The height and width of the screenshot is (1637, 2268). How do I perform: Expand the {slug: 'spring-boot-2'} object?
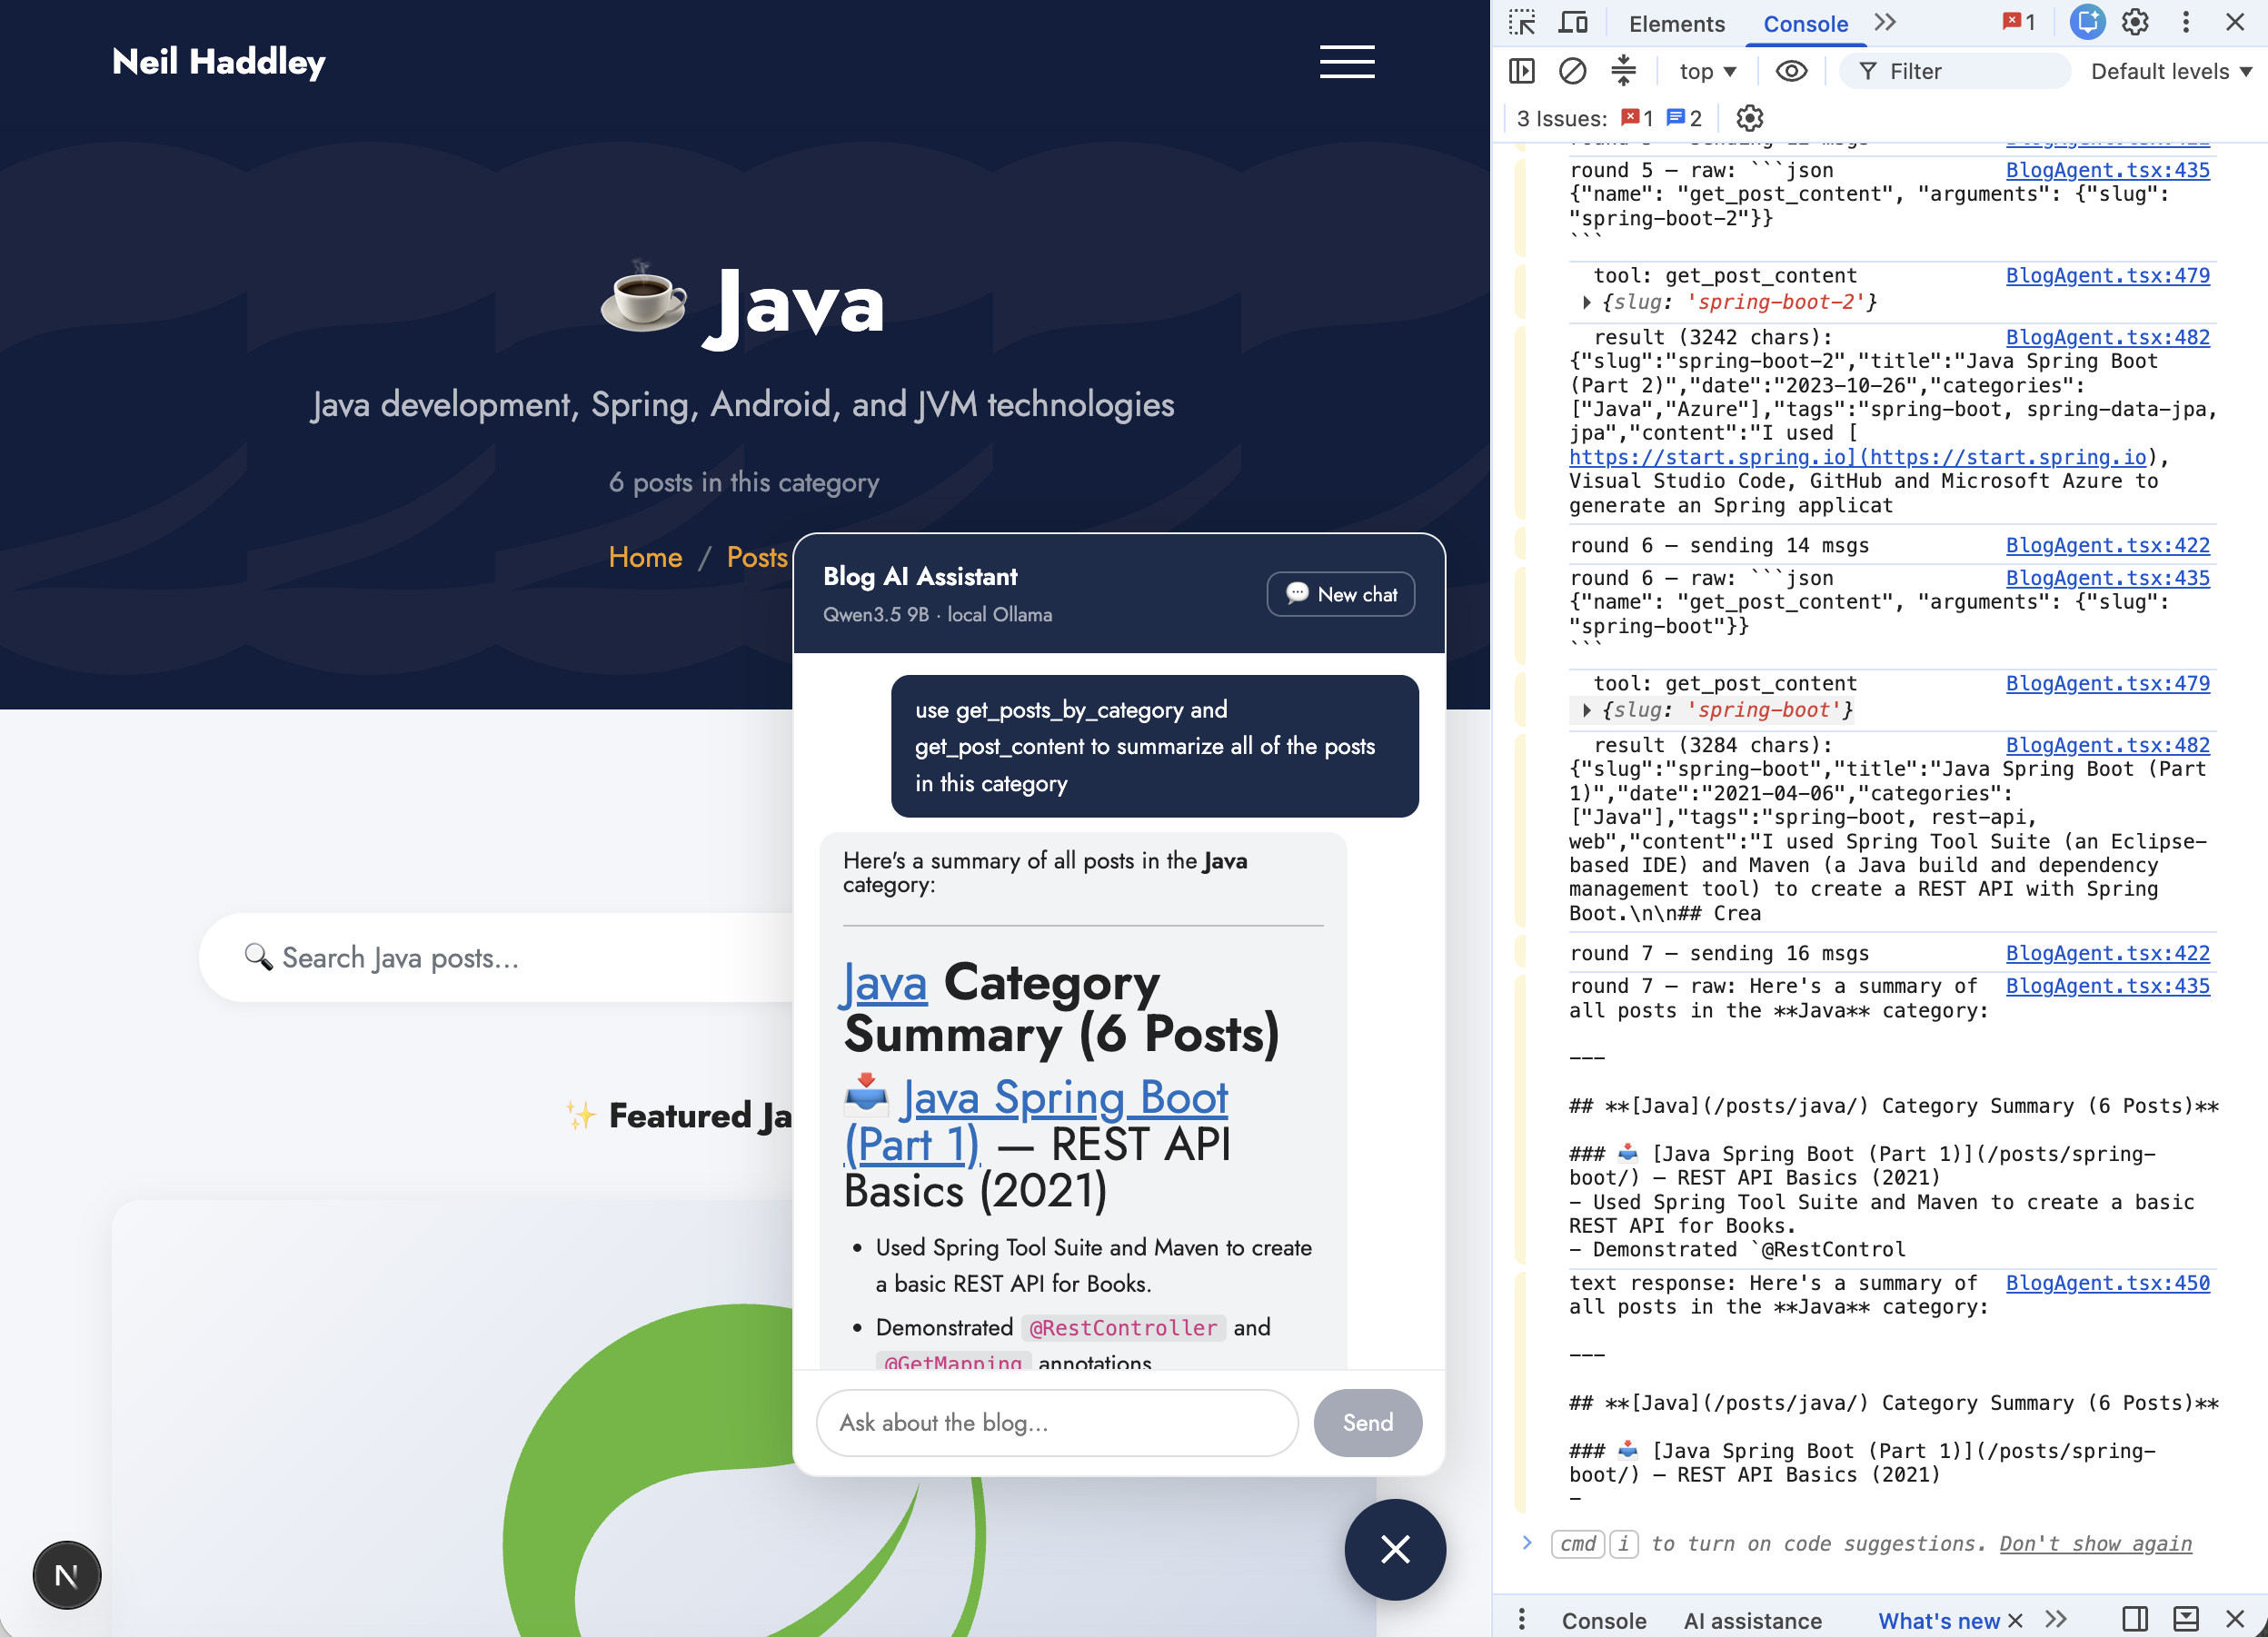(1586, 302)
